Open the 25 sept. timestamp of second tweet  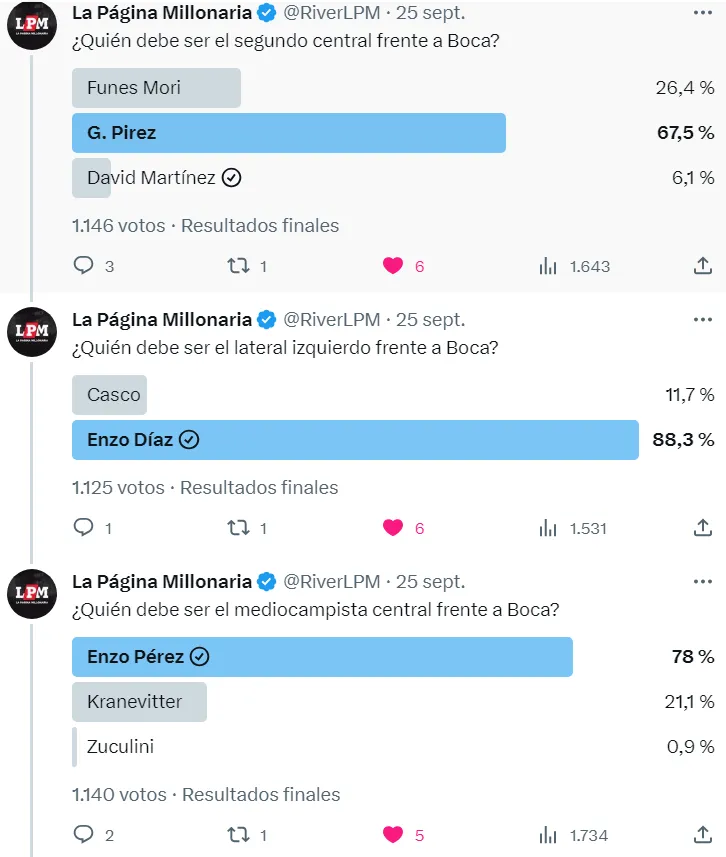(x=431, y=319)
